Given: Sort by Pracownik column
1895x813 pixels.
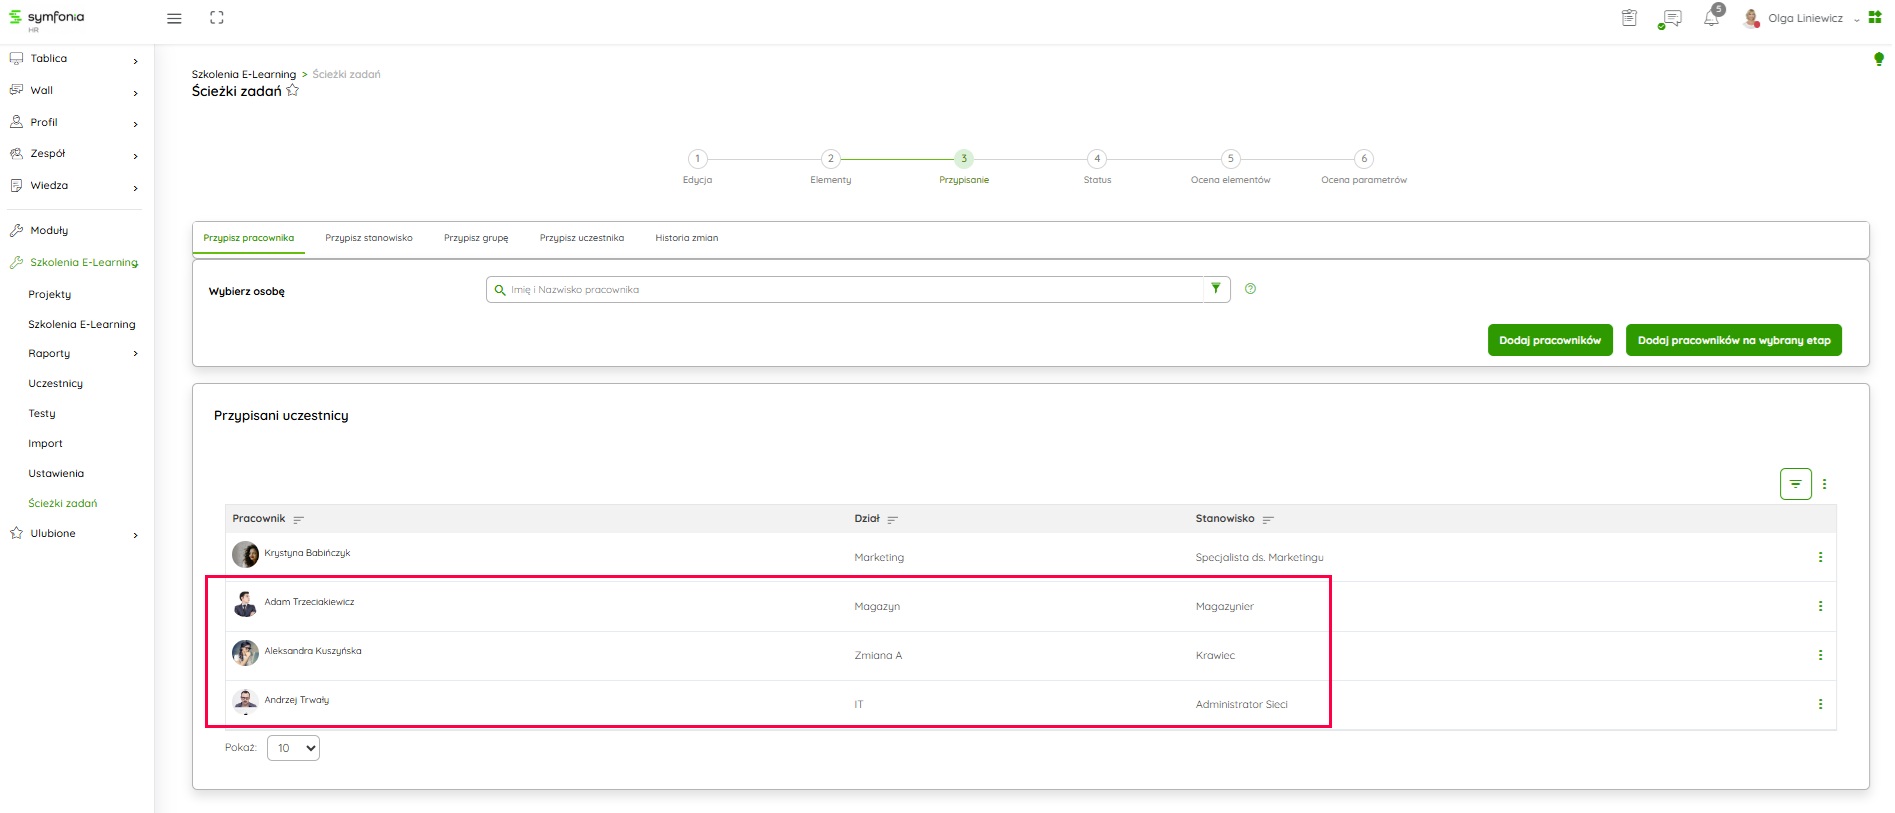Looking at the screenshot, I should pyautogui.click(x=298, y=520).
